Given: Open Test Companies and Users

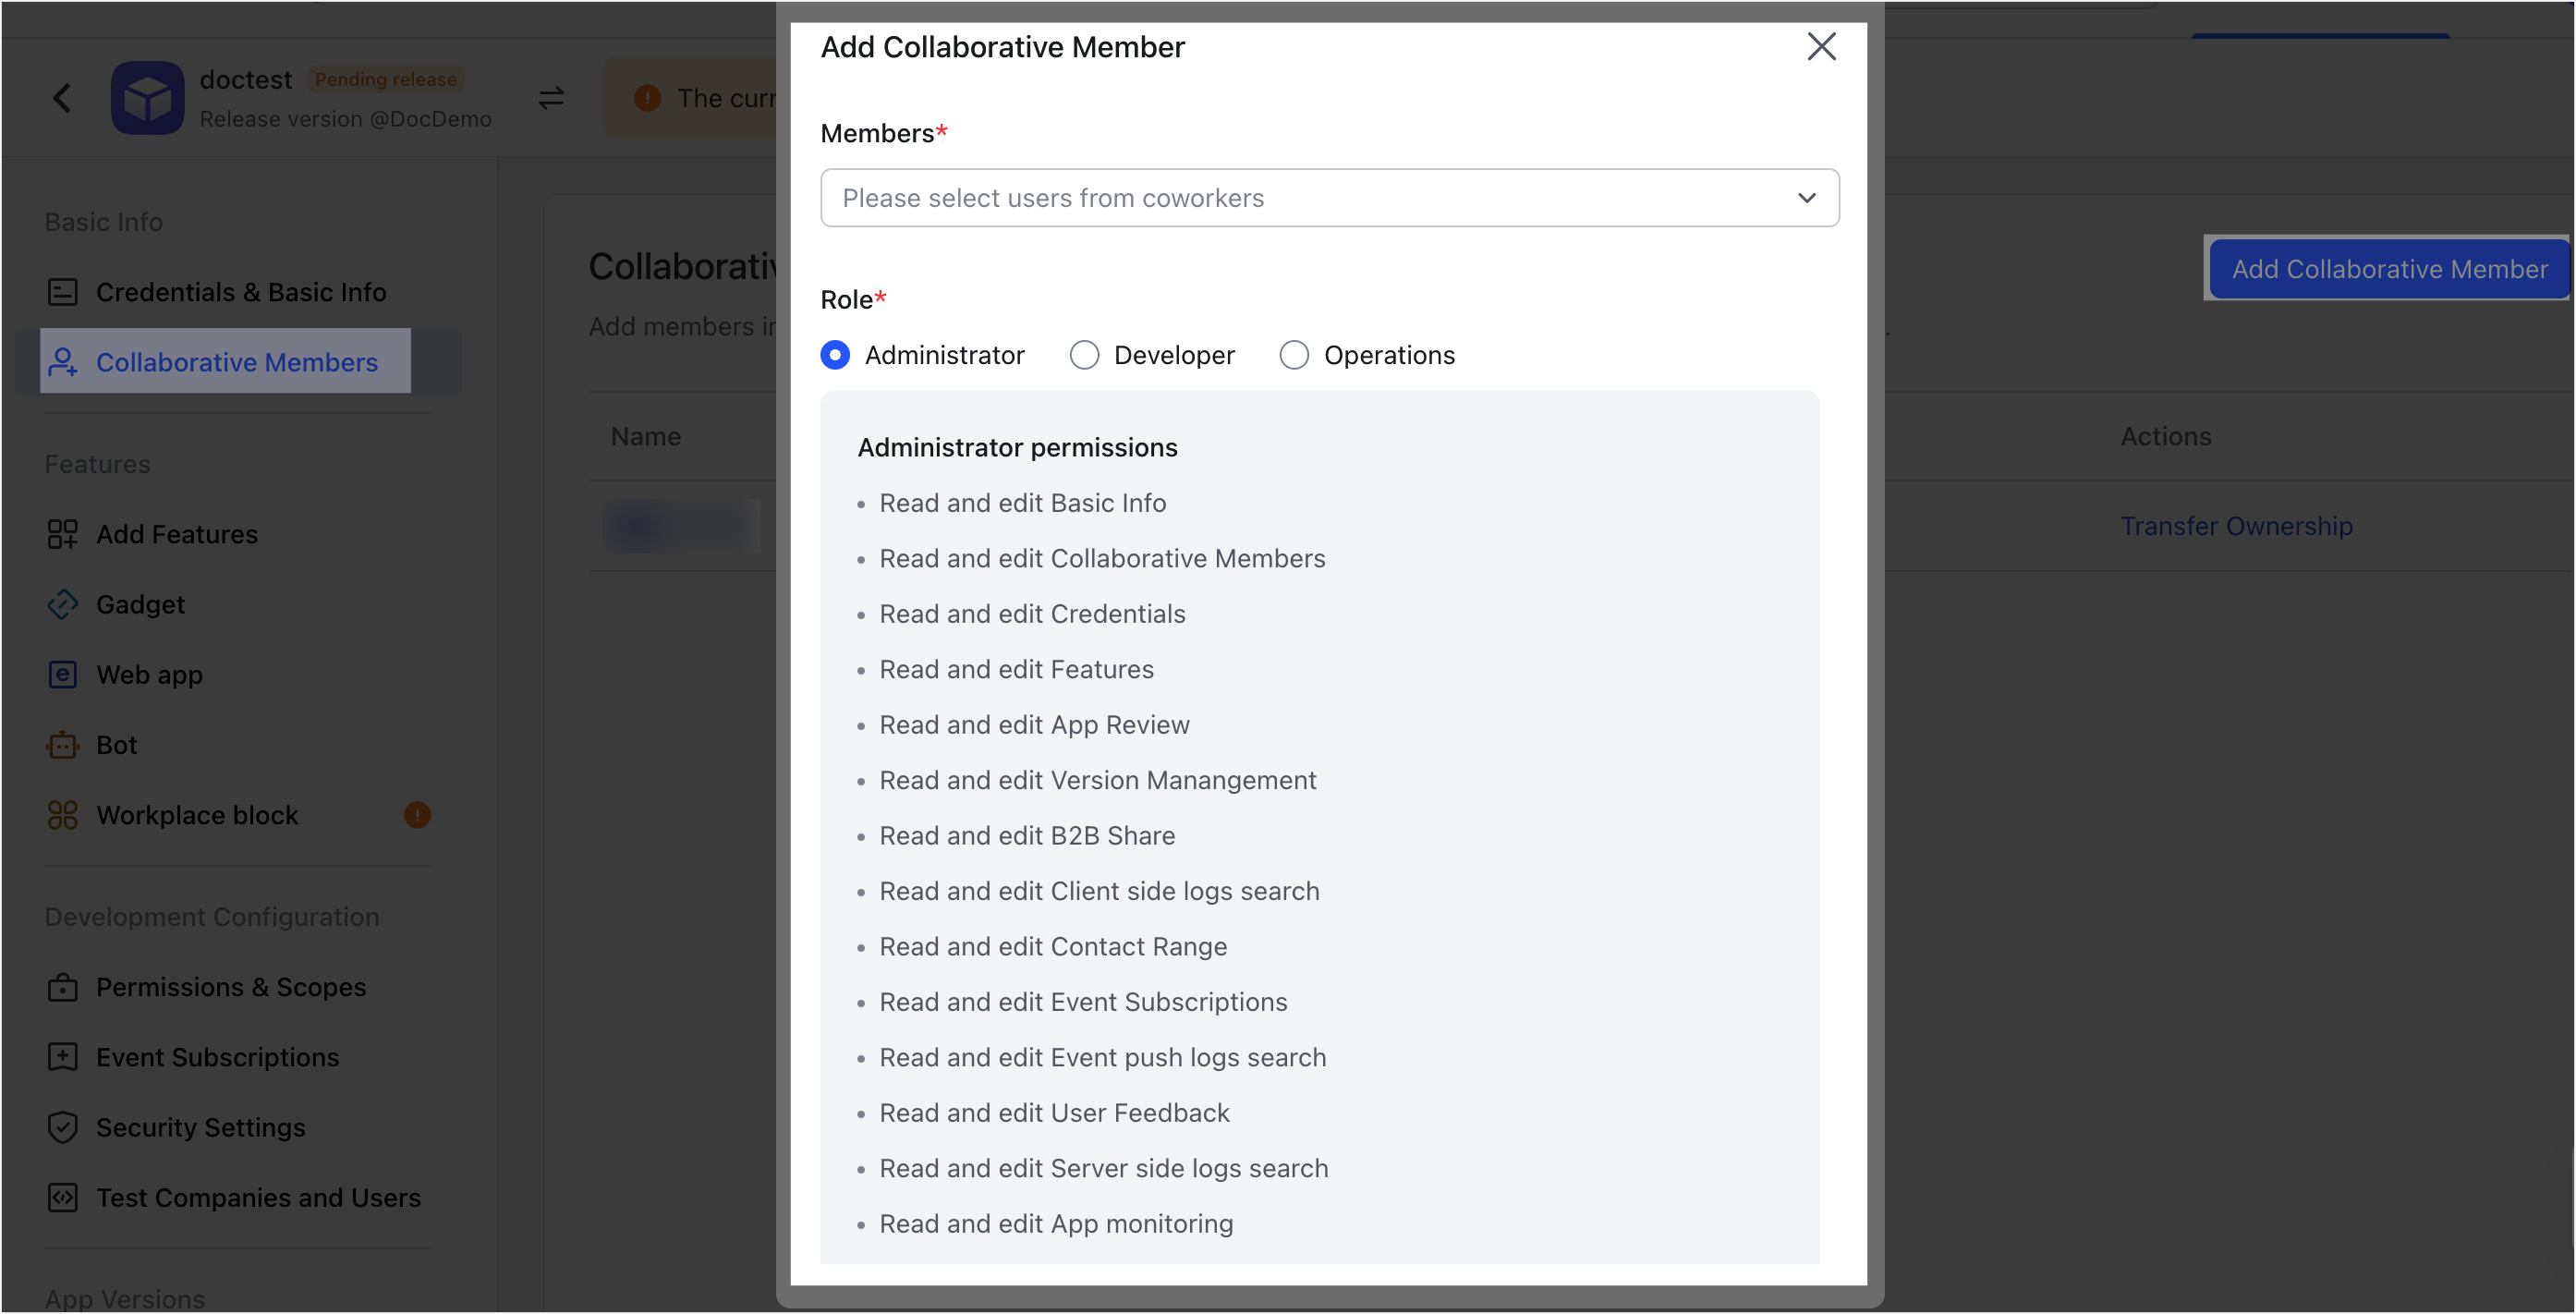Looking at the screenshot, I should (258, 1197).
